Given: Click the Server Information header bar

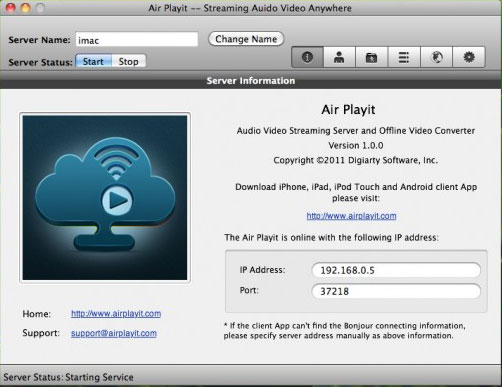Looking at the screenshot, I should point(251,81).
